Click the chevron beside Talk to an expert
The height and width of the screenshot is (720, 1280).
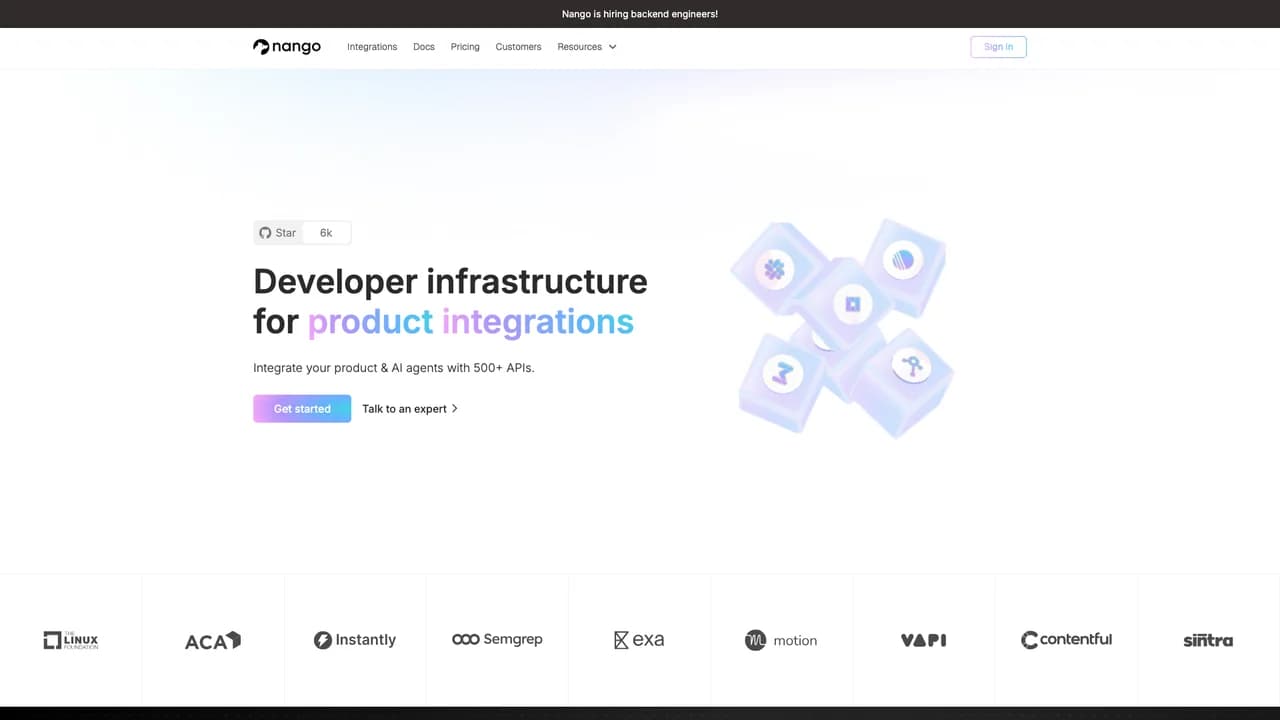455,409
